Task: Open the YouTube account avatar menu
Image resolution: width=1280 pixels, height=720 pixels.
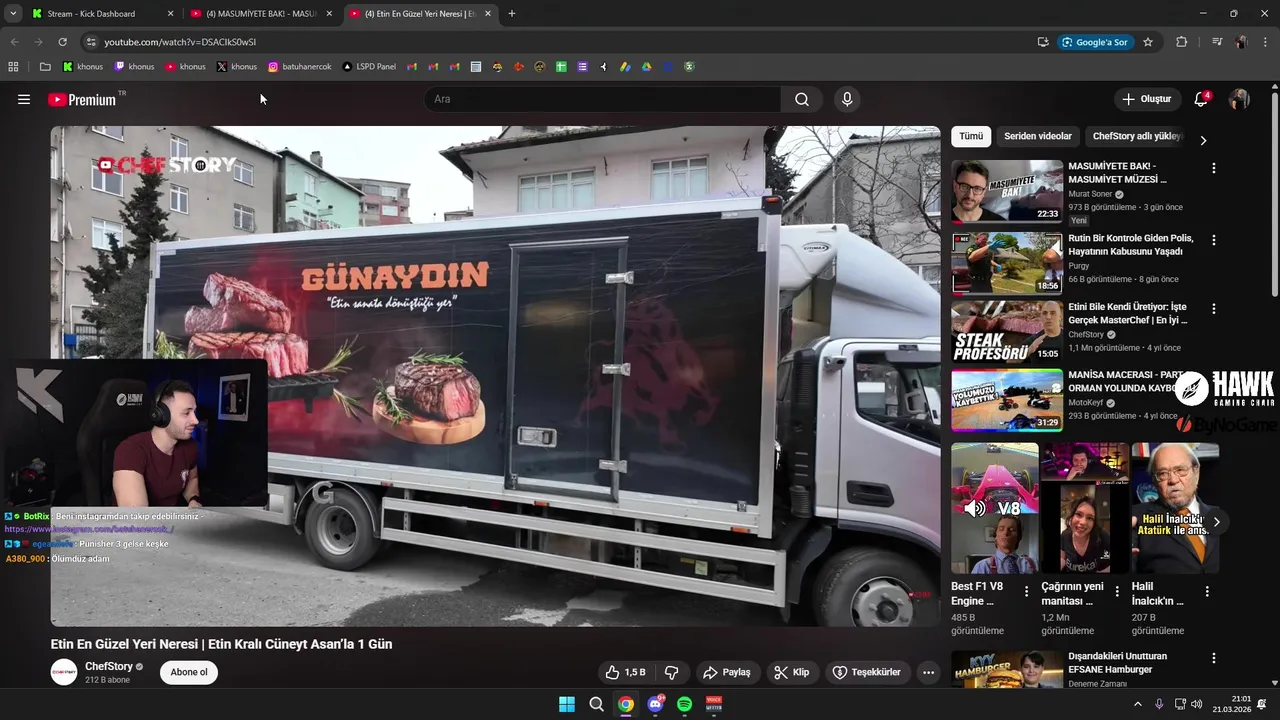Action: [x=1239, y=99]
